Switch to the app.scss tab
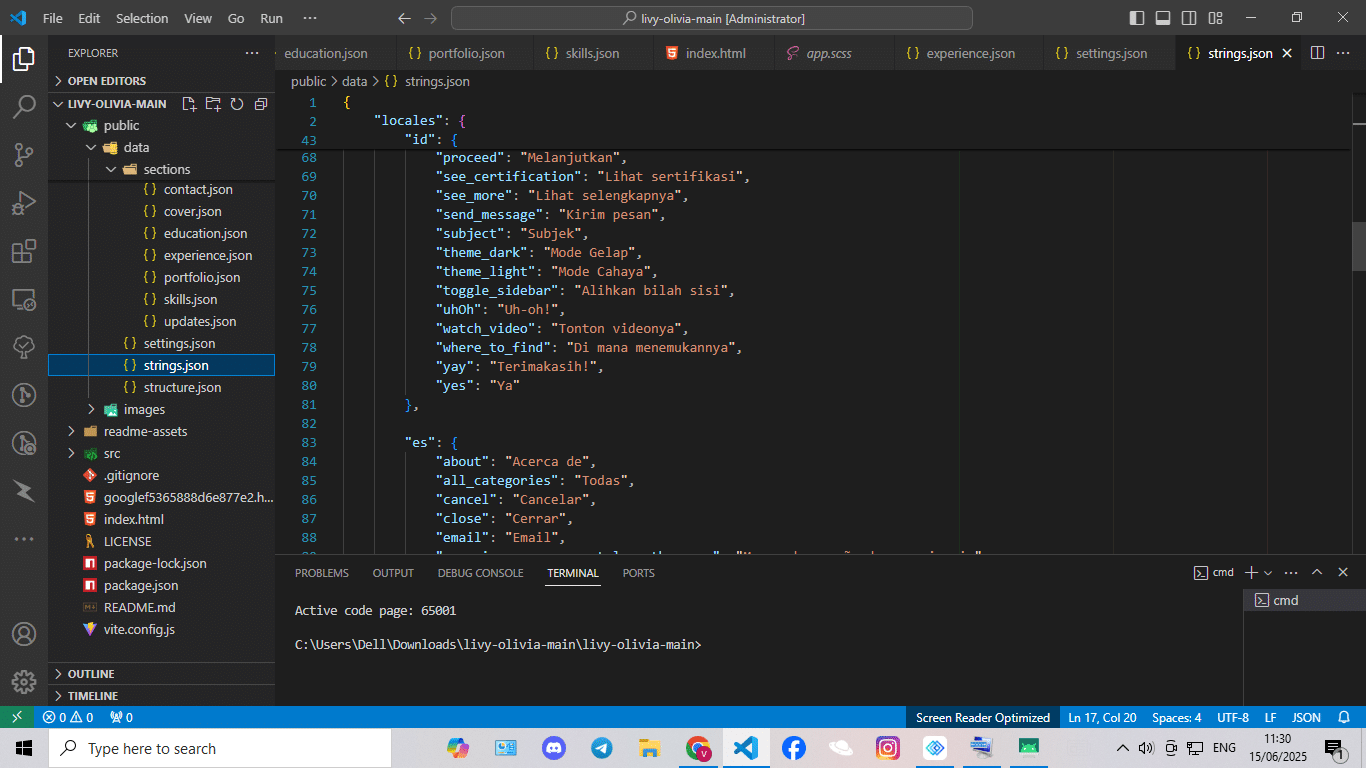The width and height of the screenshot is (1366, 768). [831, 52]
